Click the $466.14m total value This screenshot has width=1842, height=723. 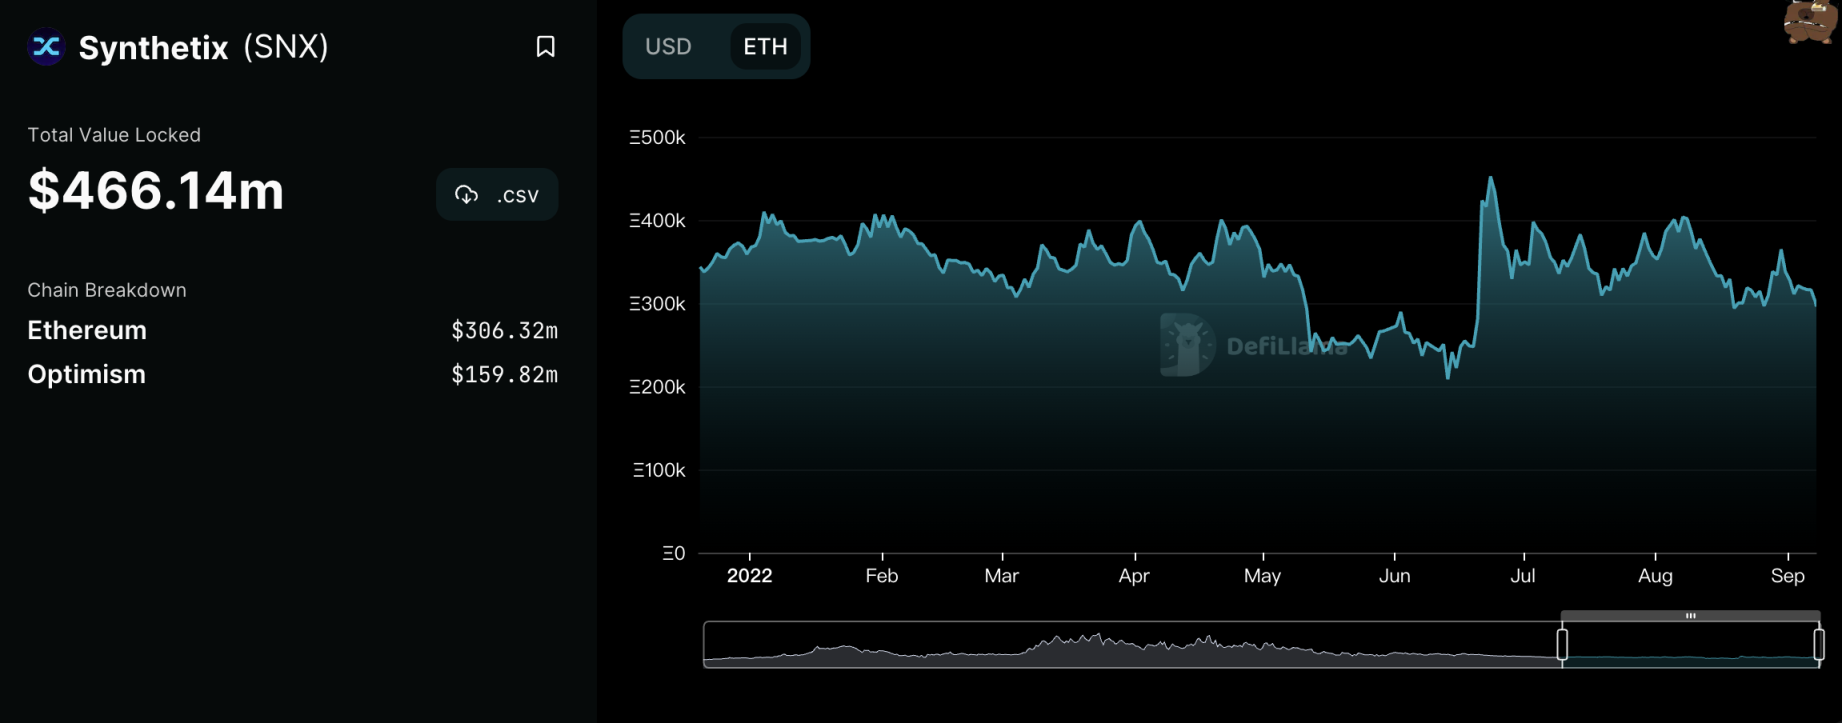coord(156,190)
